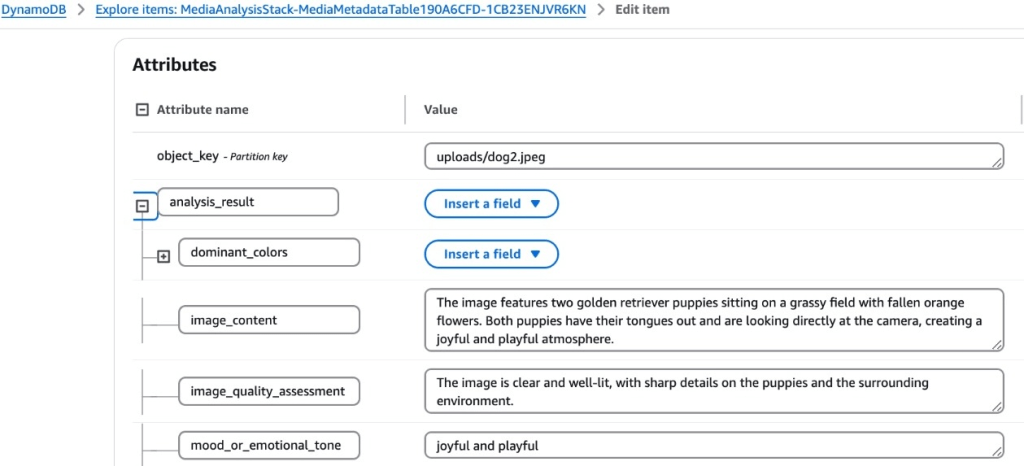Open Insert a field dropdown for dominant_colors
The height and width of the screenshot is (466, 1024).
491,254
